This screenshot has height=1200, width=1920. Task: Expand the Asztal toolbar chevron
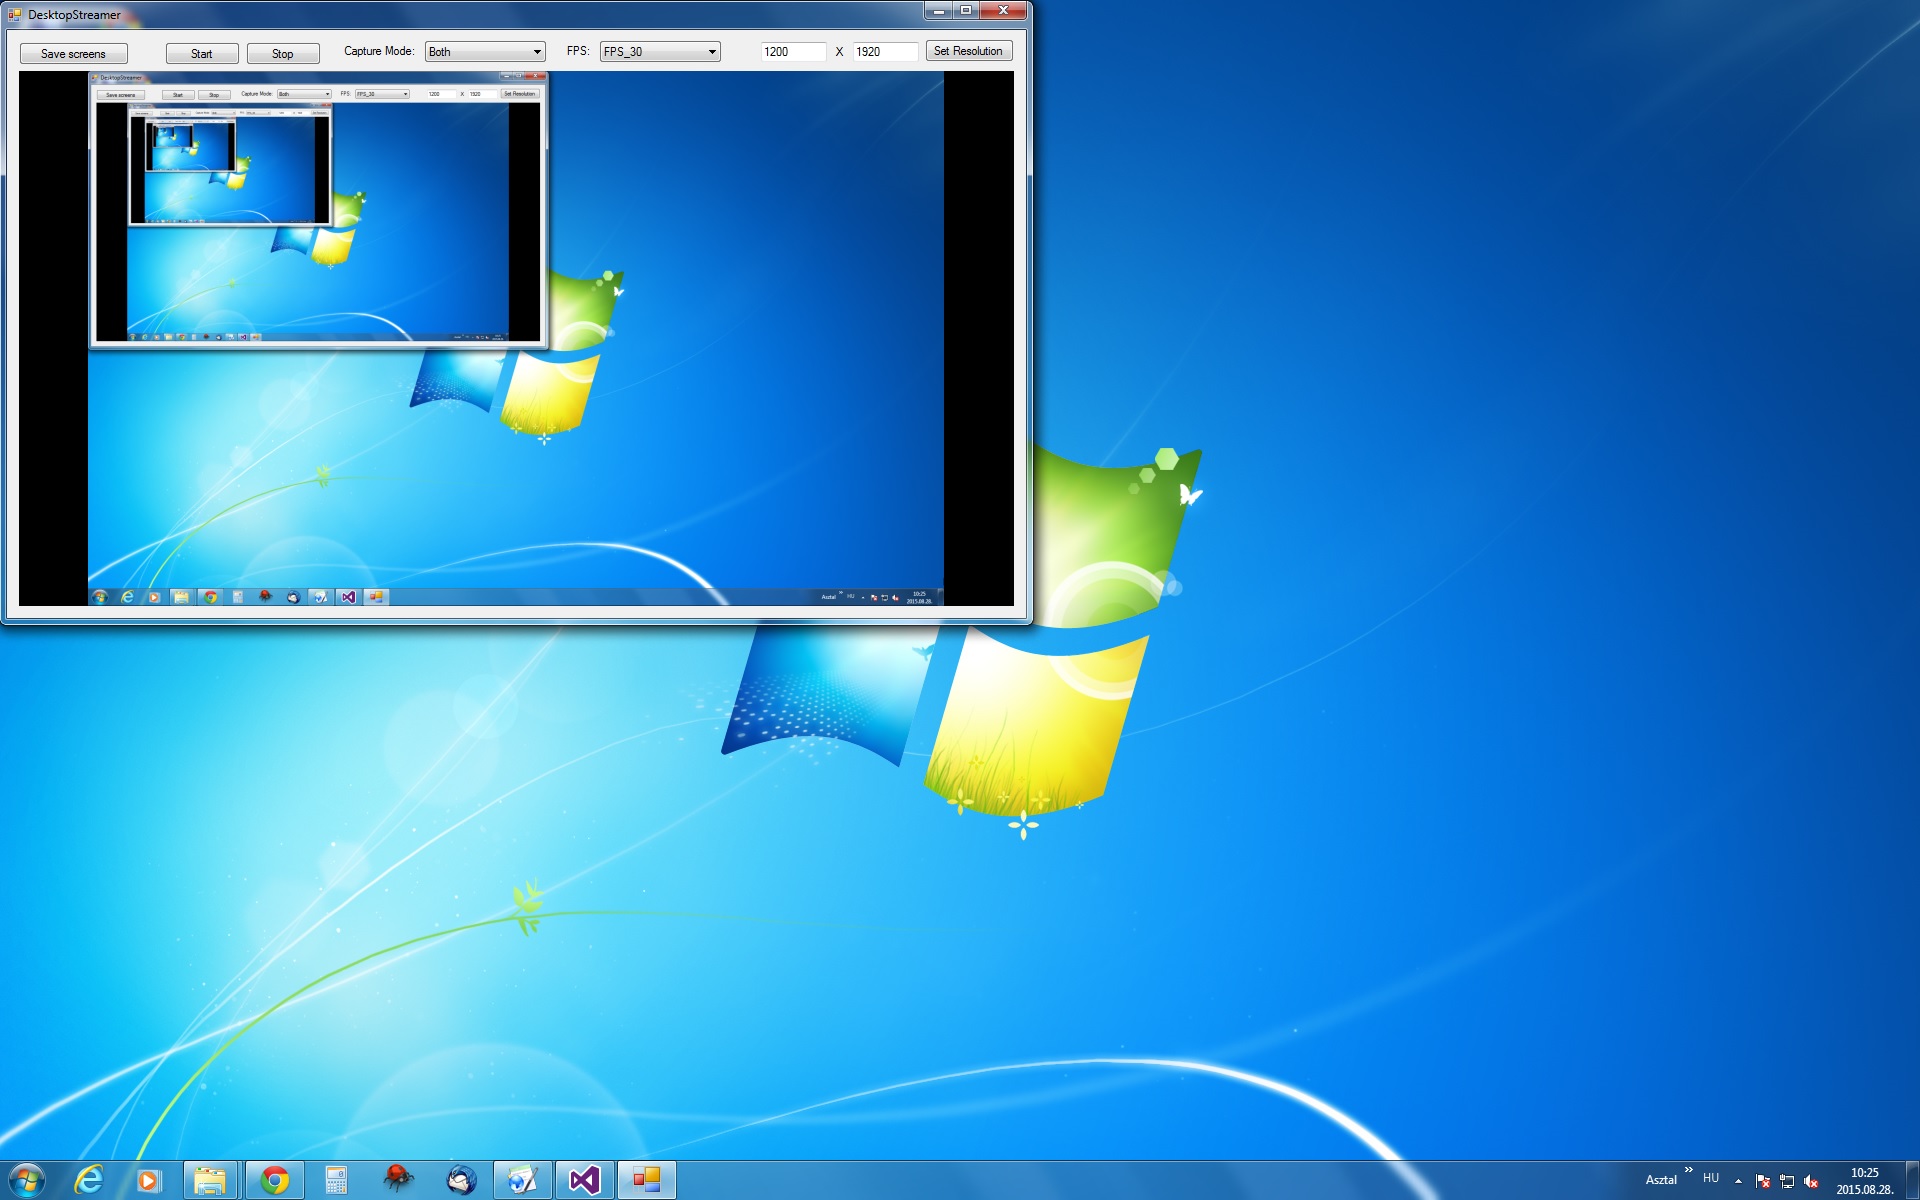coord(1689,1170)
